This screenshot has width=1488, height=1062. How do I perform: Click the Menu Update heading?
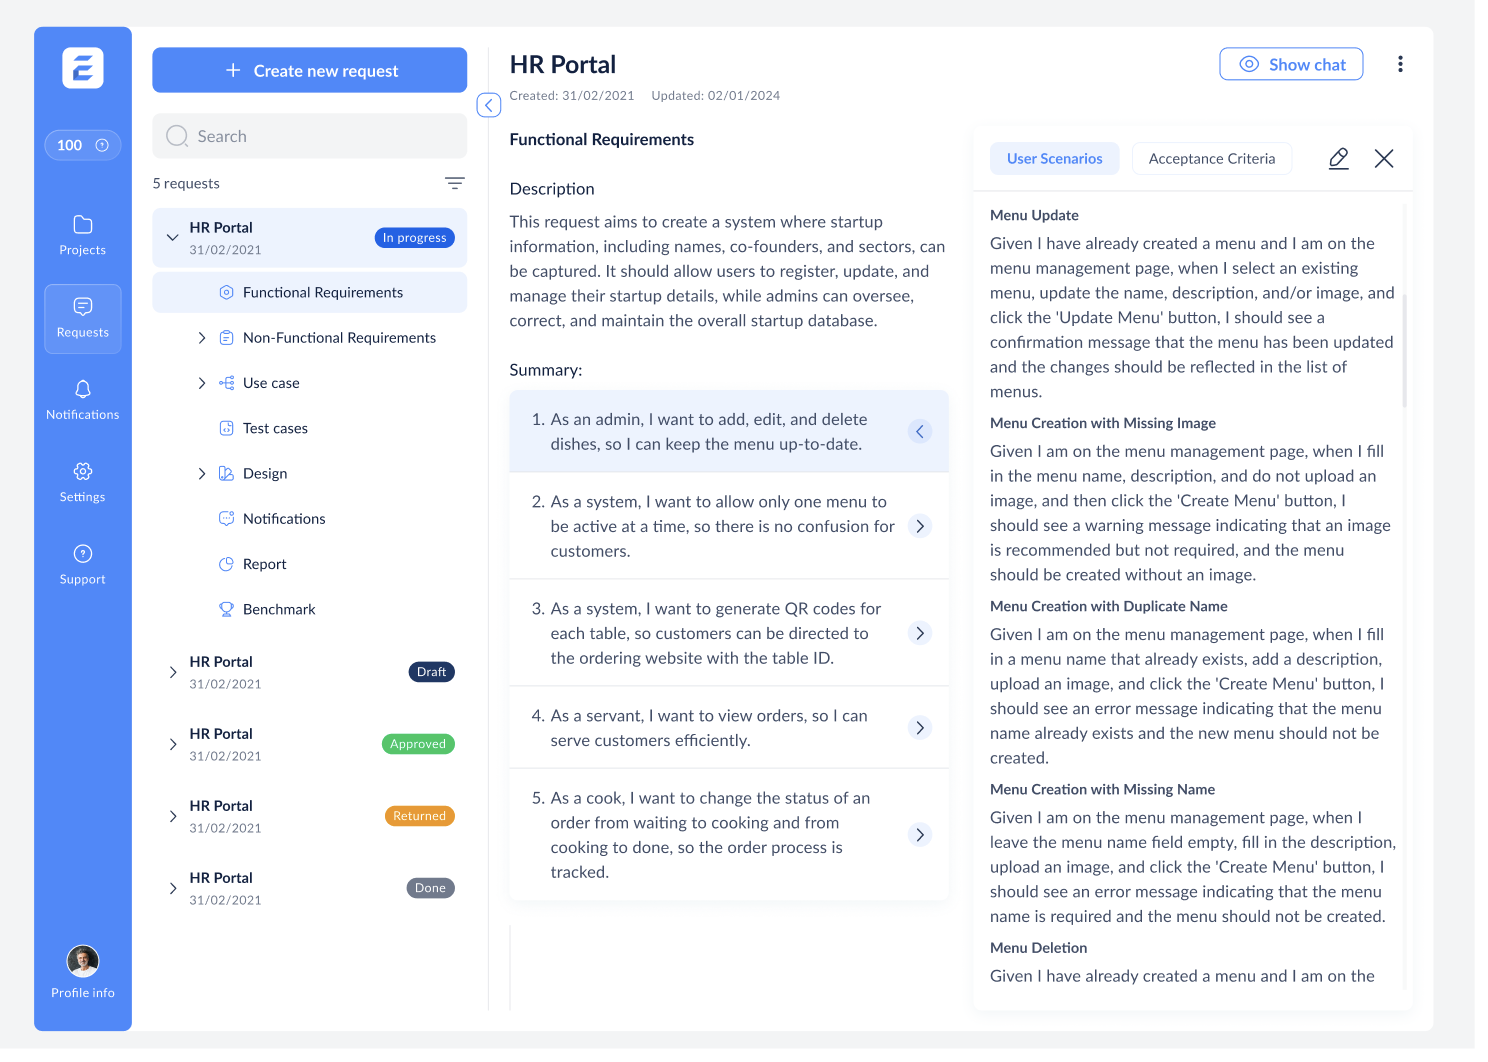[1034, 215]
